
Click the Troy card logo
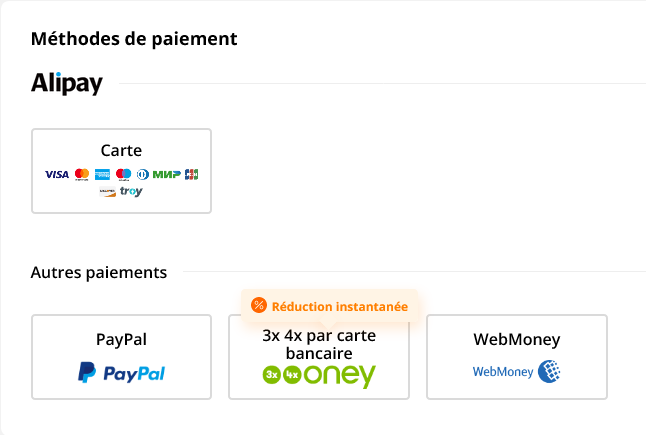tap(131, 192)
